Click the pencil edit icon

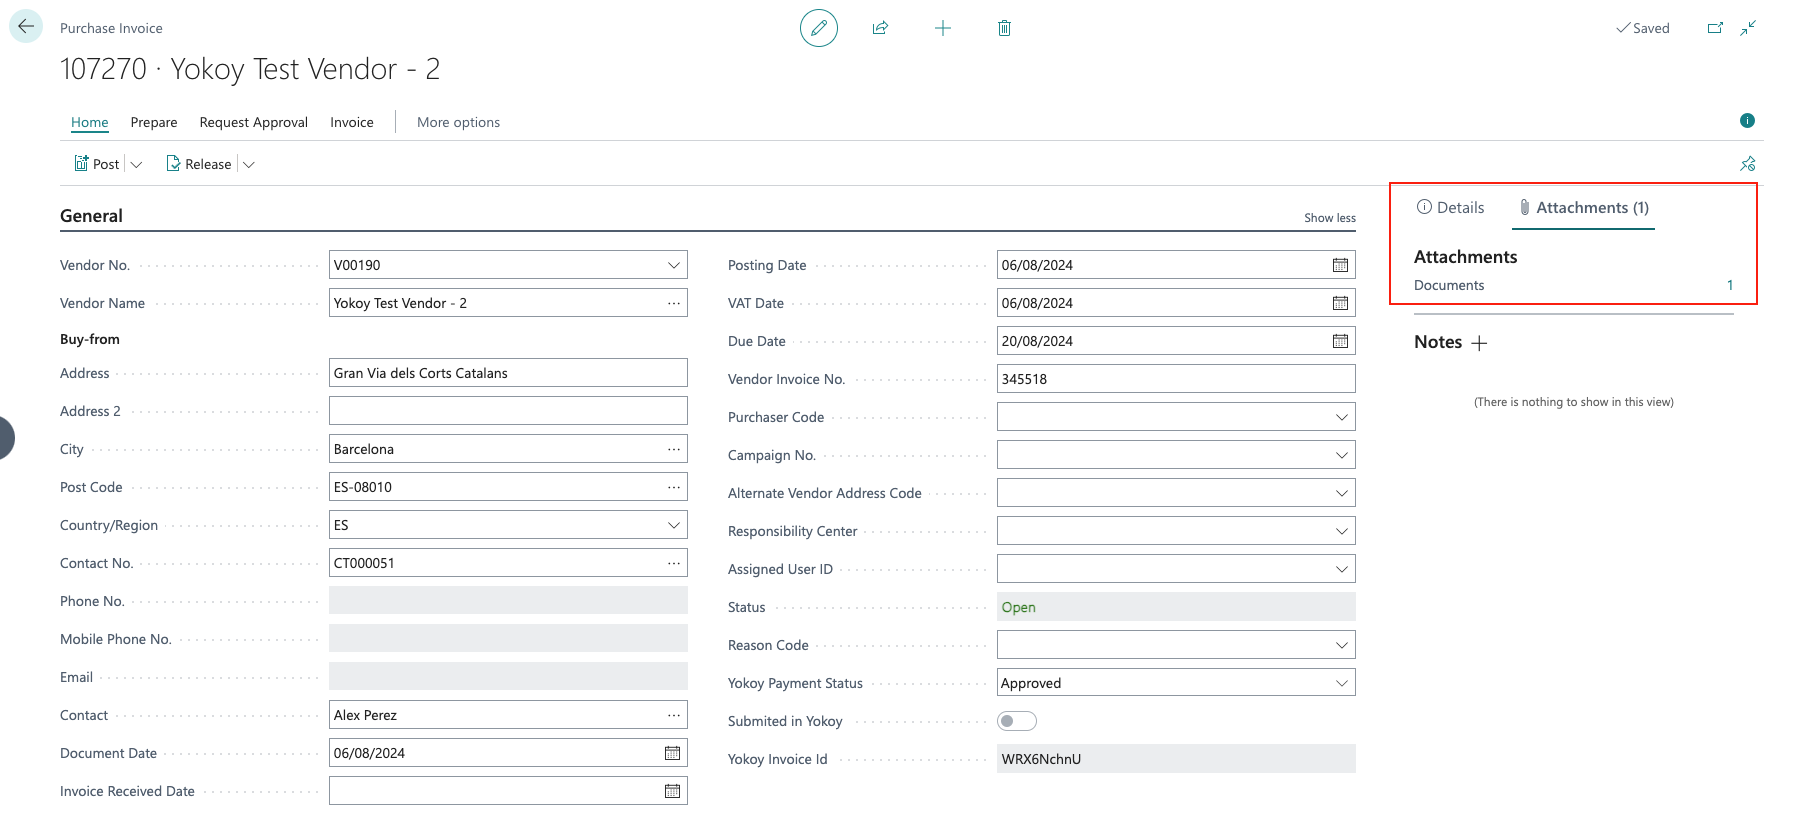pyautogui.click(x=818, y=28)
